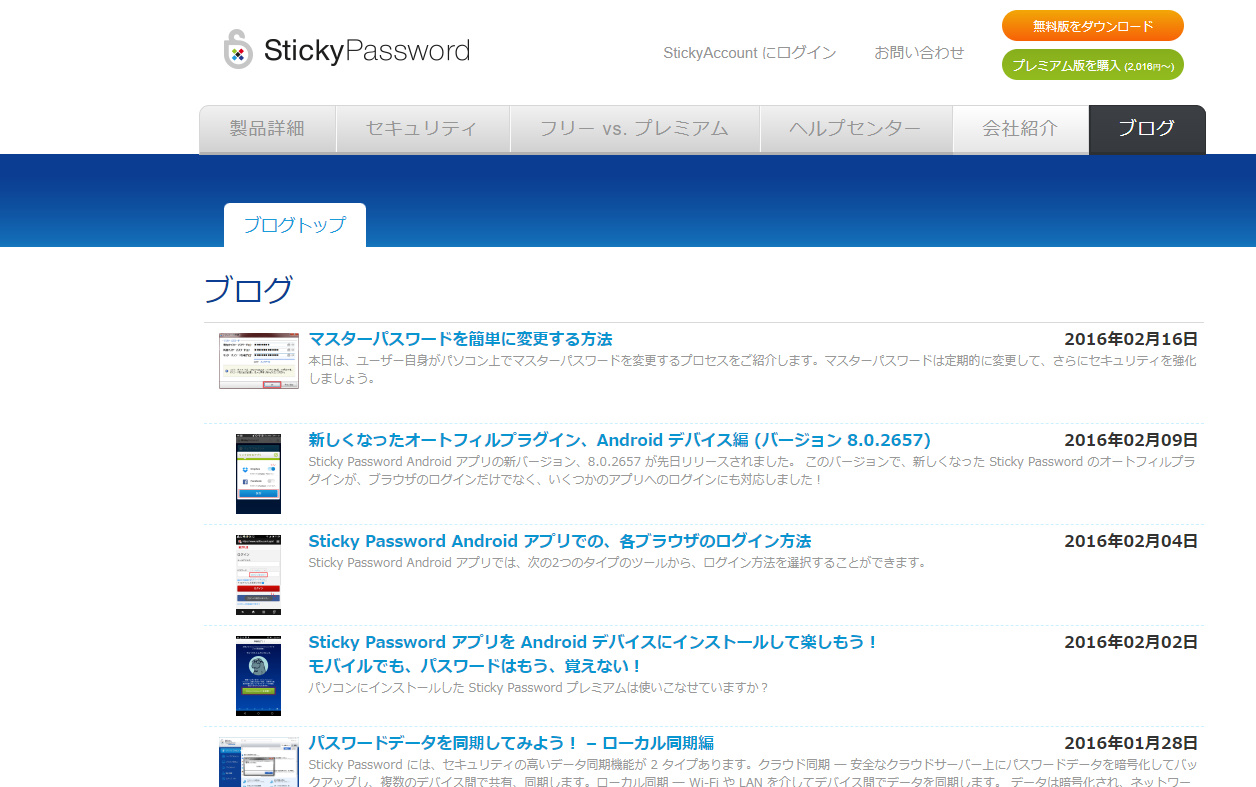
Task: Open the マスターパスワードを簡単に変更する方法 article title
Action: pyautogui.click(x=460, y=339)
